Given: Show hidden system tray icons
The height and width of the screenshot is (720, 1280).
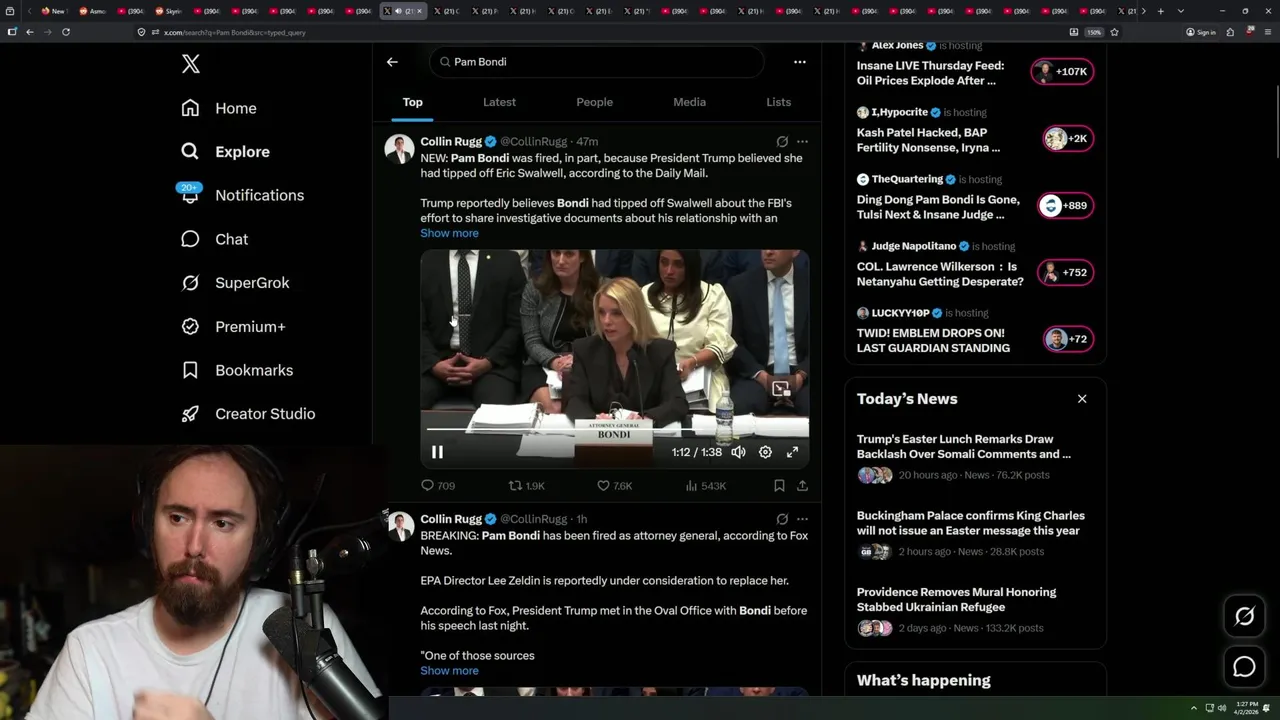Looking at the screenshot, I should (x=1193, y=708).
